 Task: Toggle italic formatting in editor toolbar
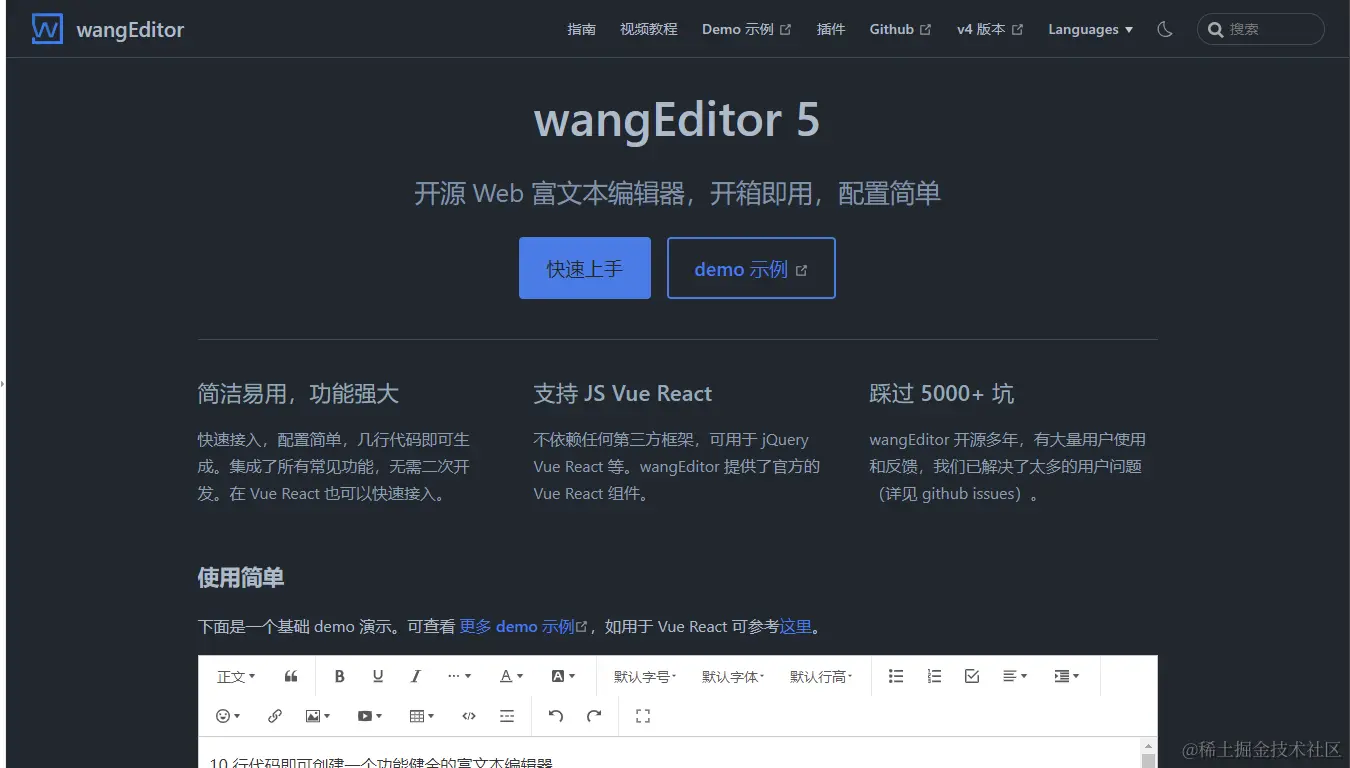416,676
